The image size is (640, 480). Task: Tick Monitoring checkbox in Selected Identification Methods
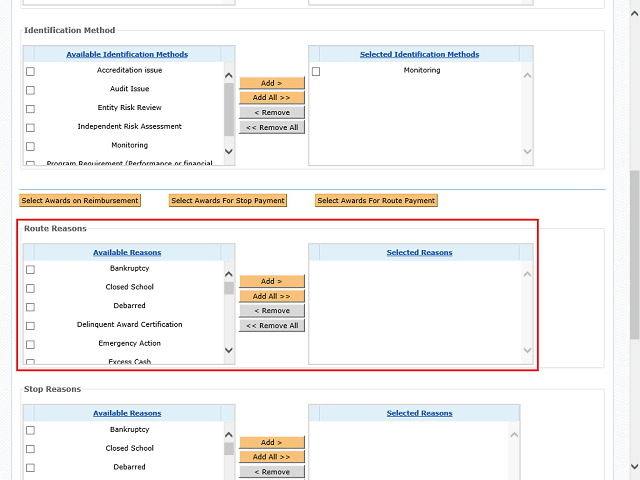[316, 71]
